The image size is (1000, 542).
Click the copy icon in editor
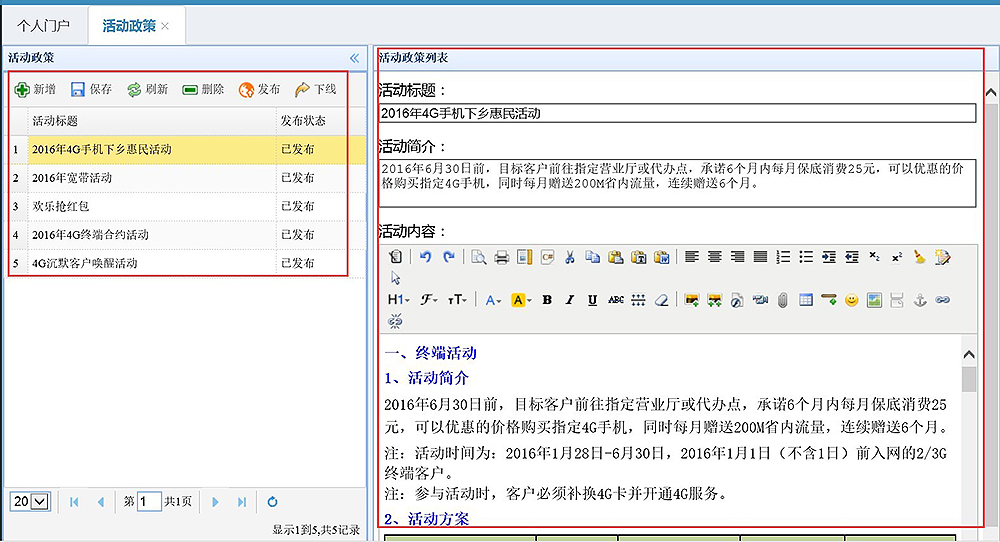point(592,256)
